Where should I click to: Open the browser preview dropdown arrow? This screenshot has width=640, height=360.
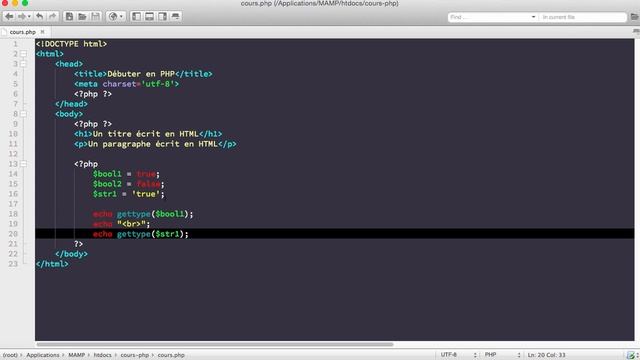(121, 17)
